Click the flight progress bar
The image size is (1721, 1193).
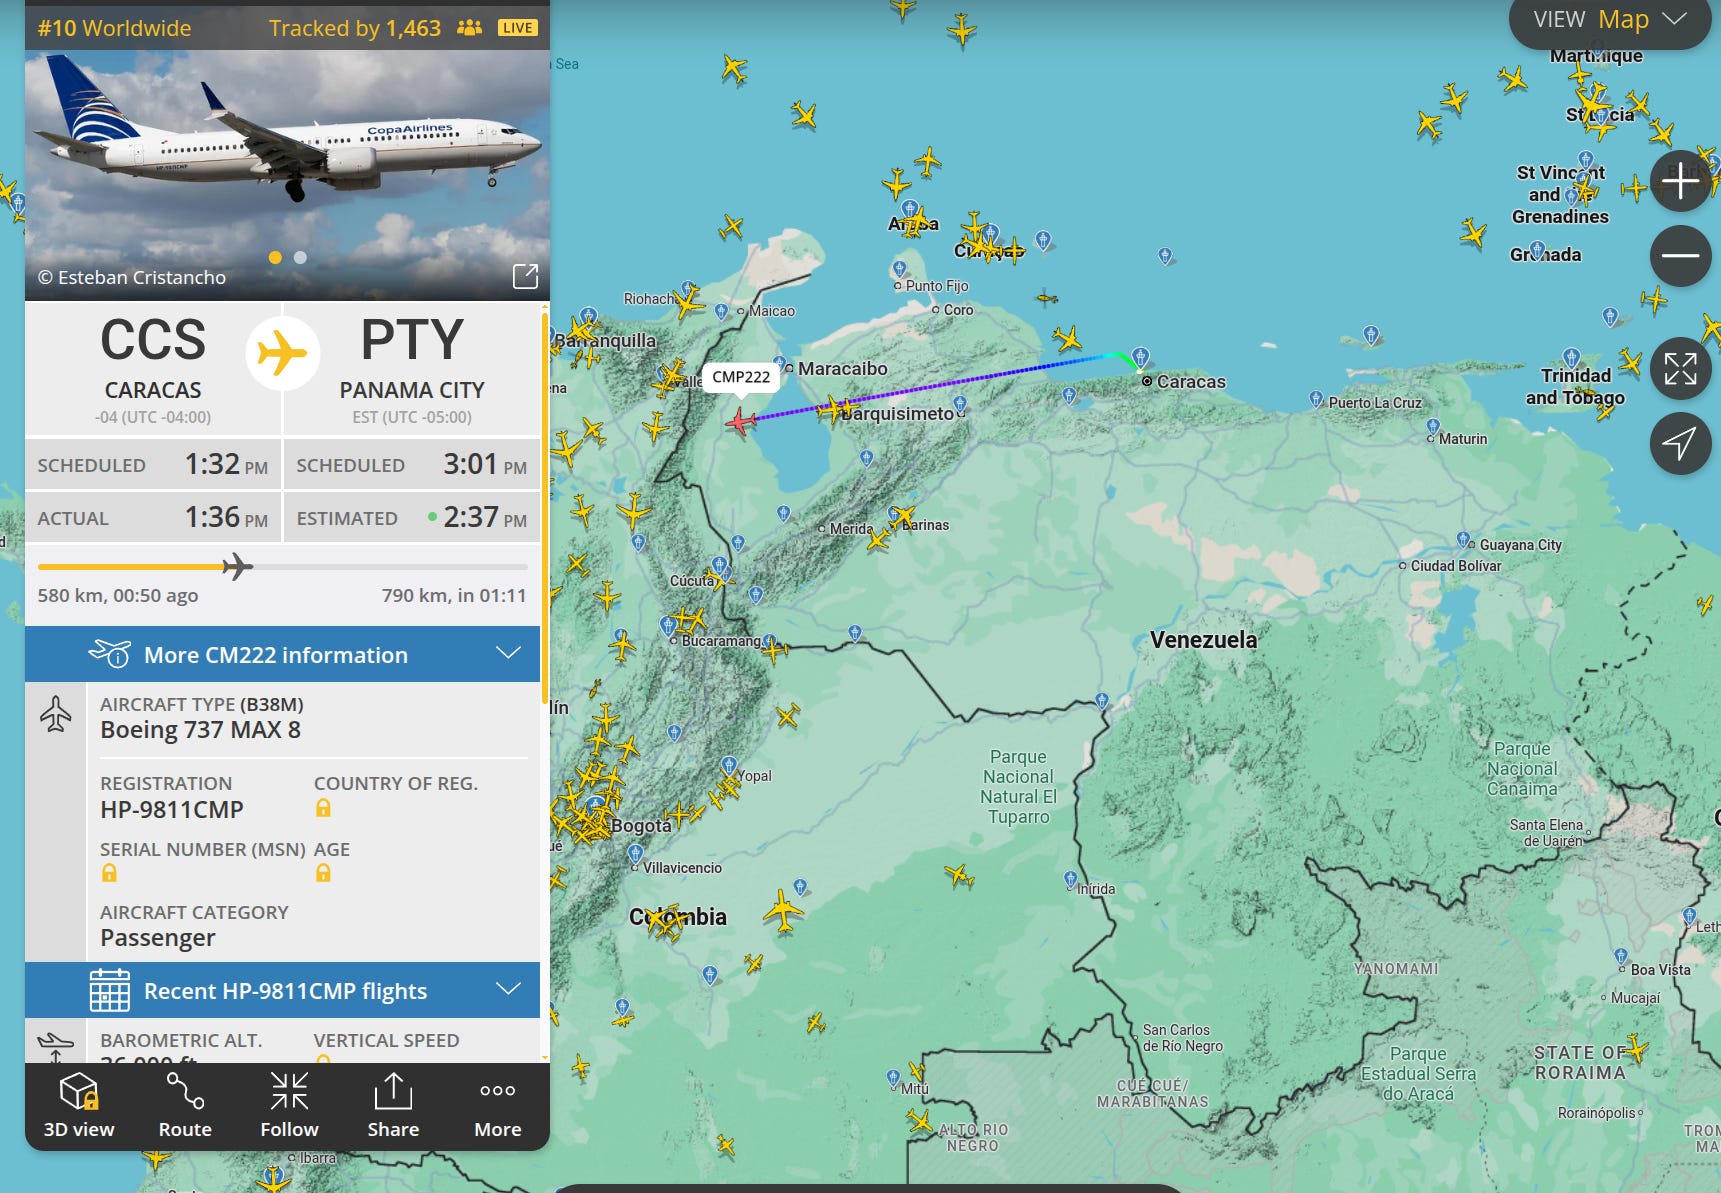(x=282, y=567)
